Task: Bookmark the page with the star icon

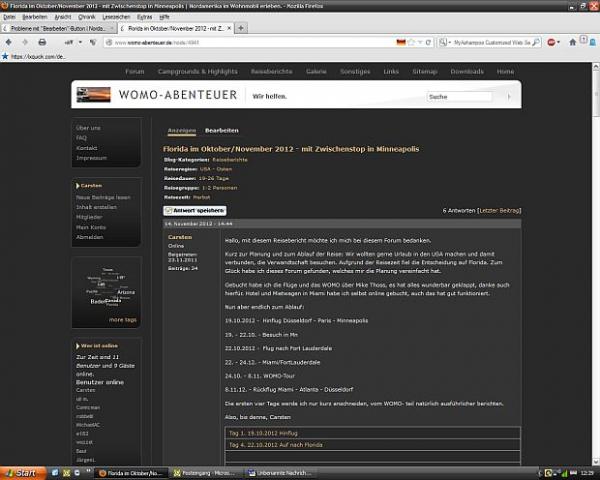Action: click(411, 42)
